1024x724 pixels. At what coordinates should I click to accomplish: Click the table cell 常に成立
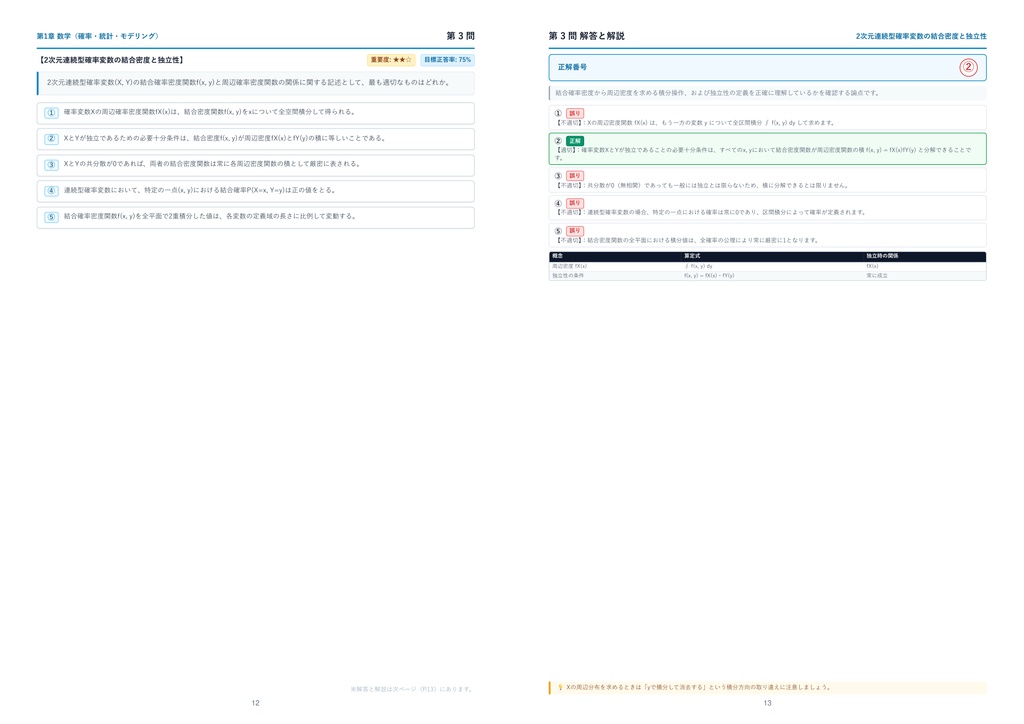click(x=877, y=275)
